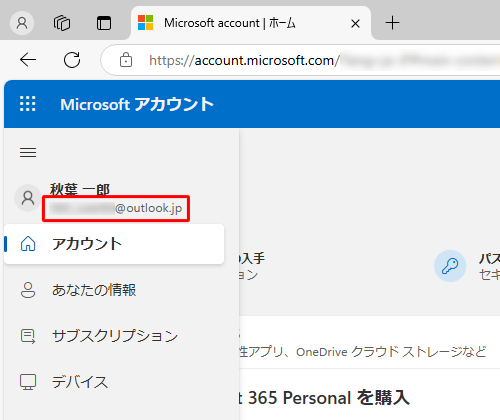Collapse the sidebar with hamburger icon
500x420 pixels.
click(x=28, y=152)
